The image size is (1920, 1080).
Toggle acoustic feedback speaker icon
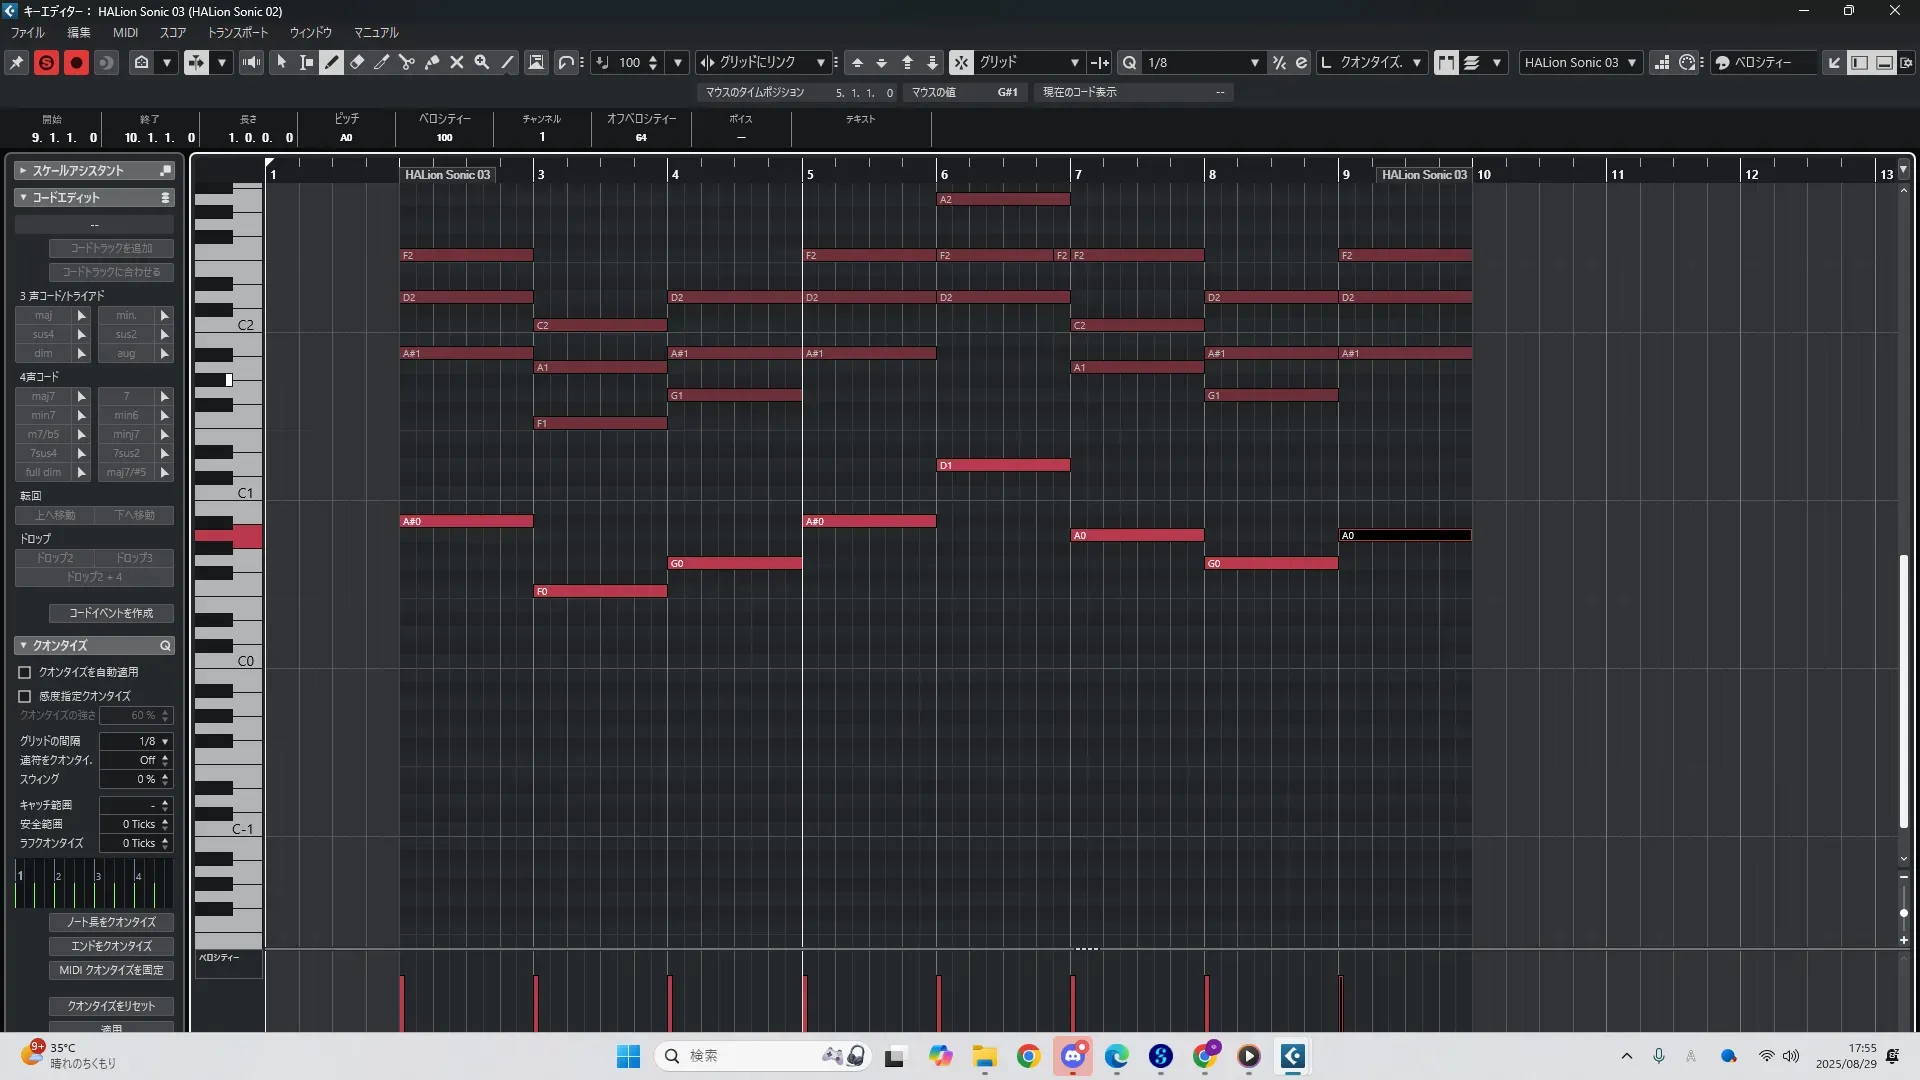pos(251,62)
